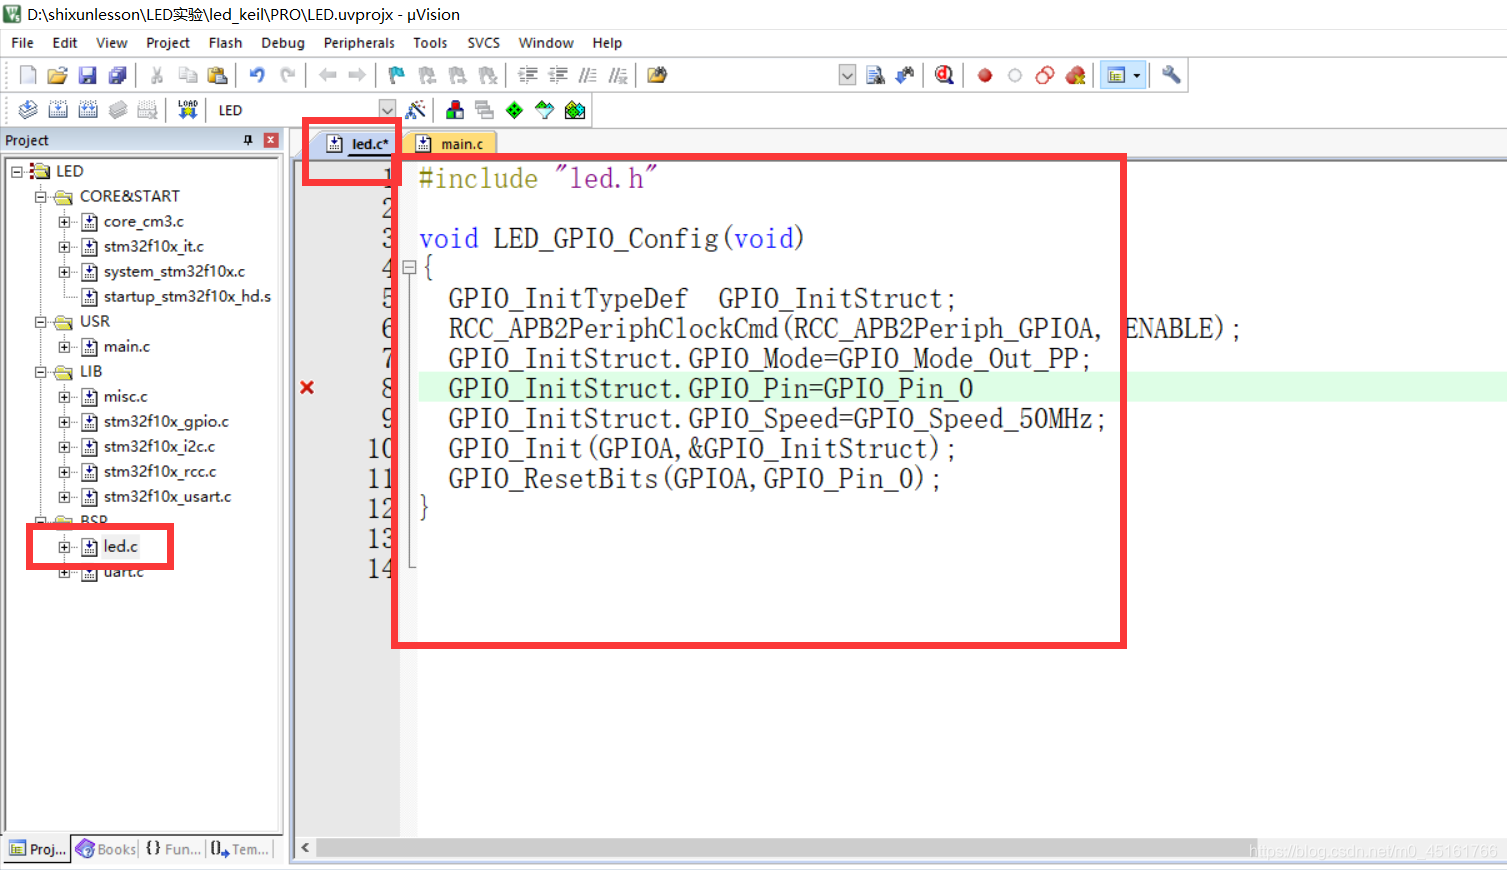Select the Project panel tab
This screenshot has width=1507, height=870.
click(x=37, y=849)
